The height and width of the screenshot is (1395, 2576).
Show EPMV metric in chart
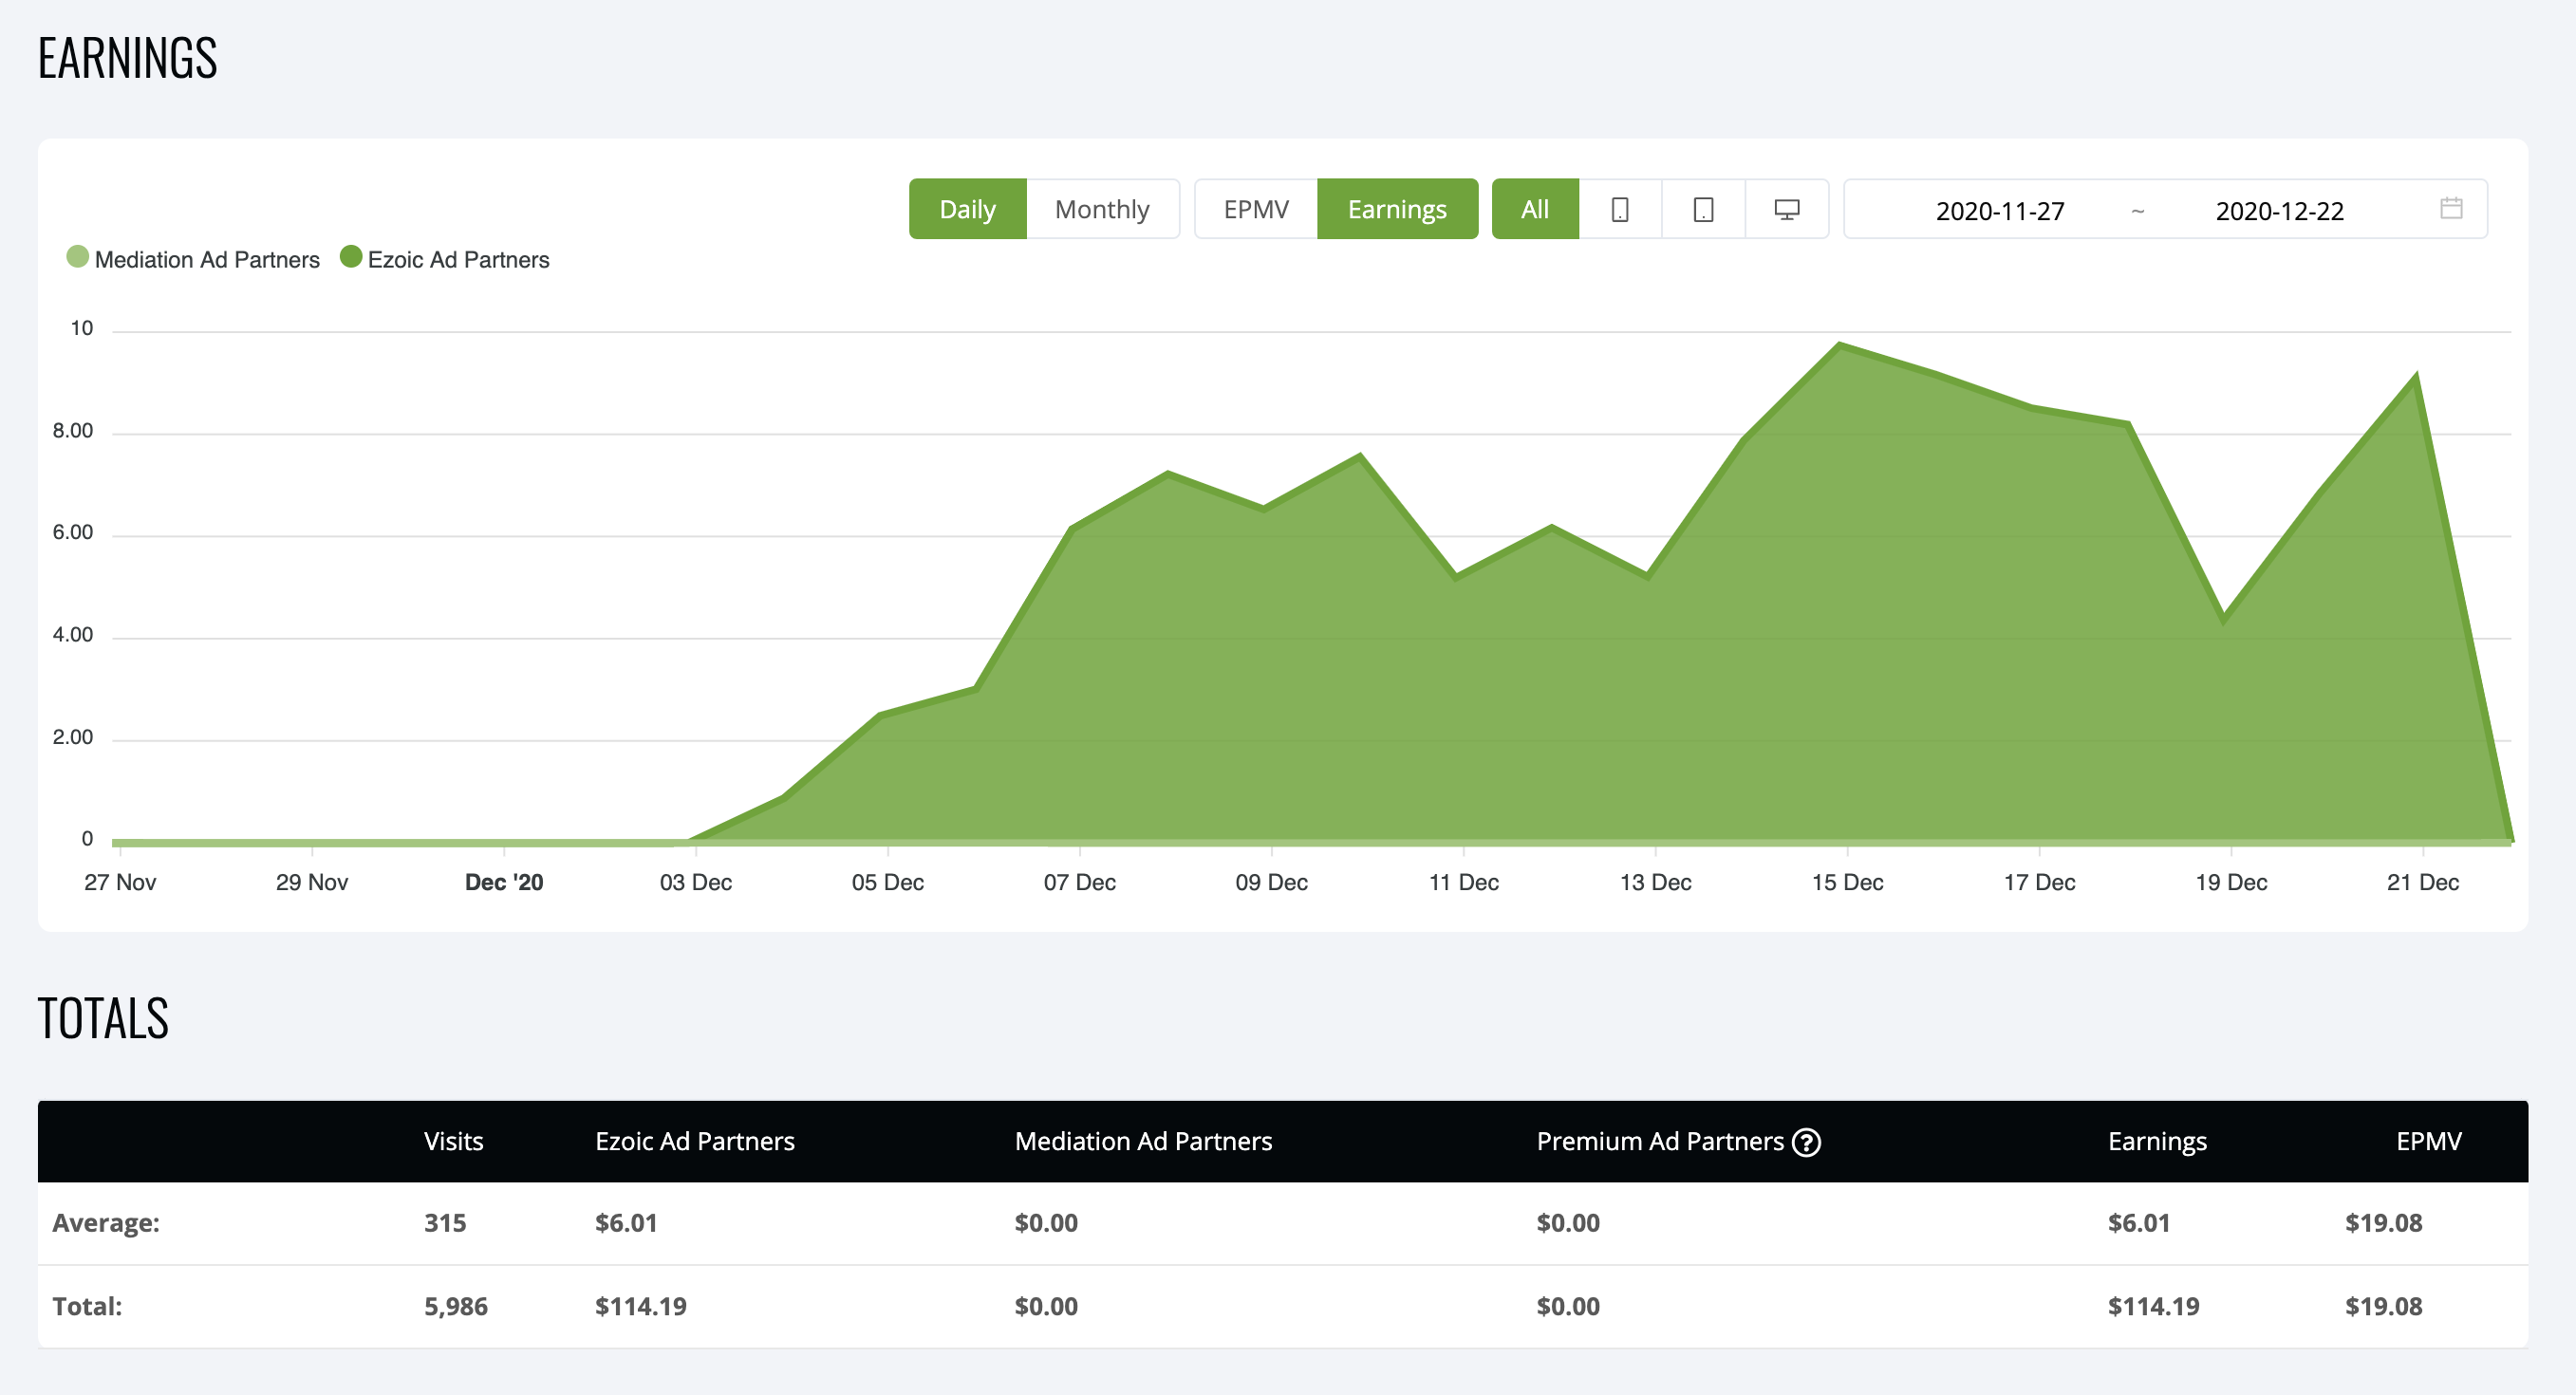pos(1256,209)
